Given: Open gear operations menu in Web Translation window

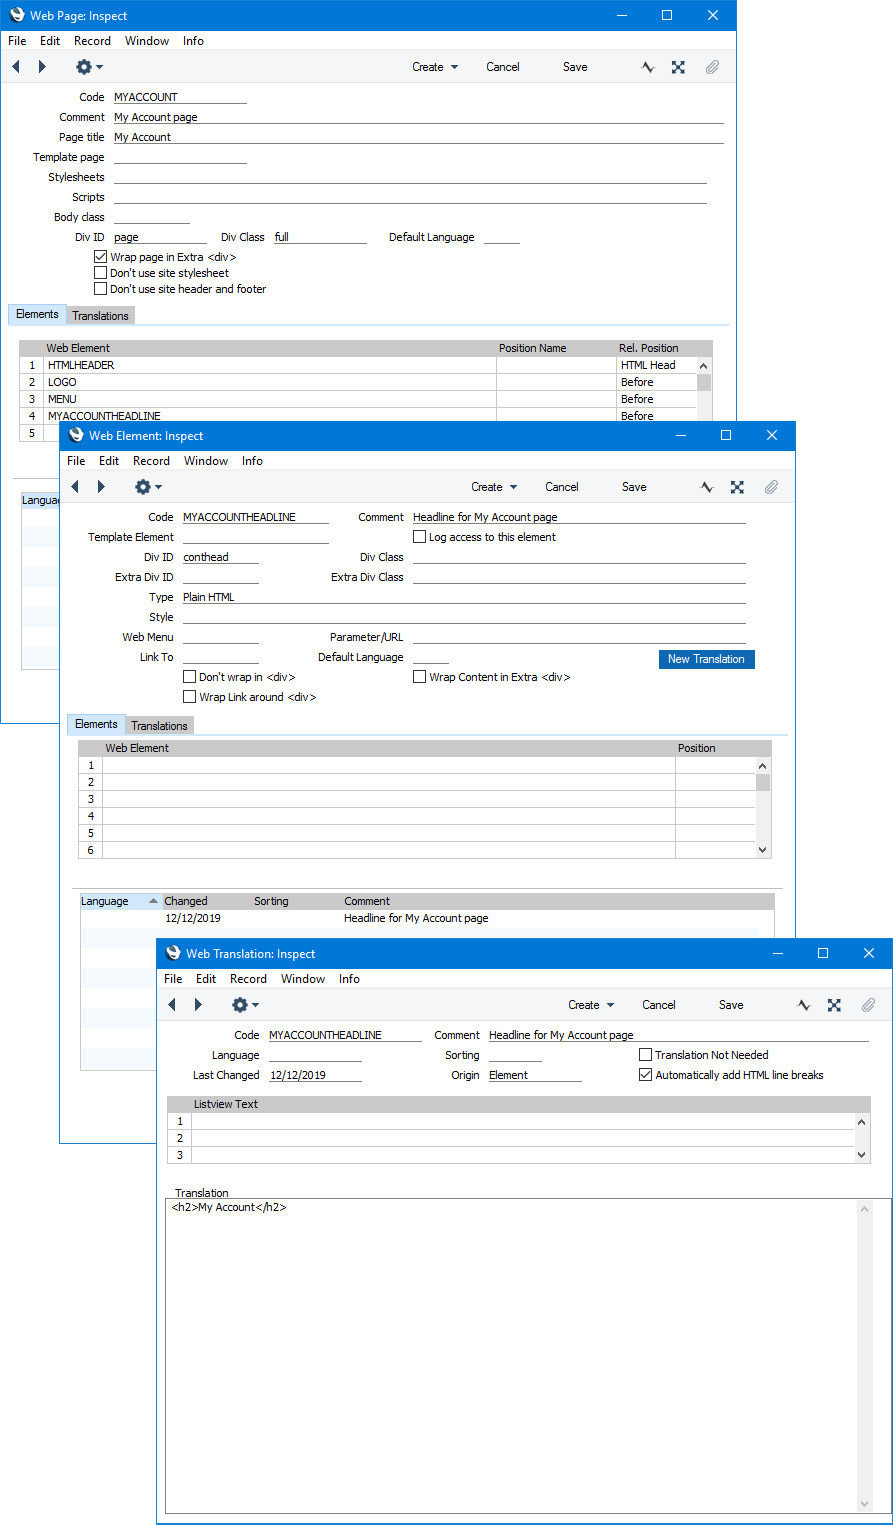Looking at the screenshot, I should click(x=245, y=1005).
